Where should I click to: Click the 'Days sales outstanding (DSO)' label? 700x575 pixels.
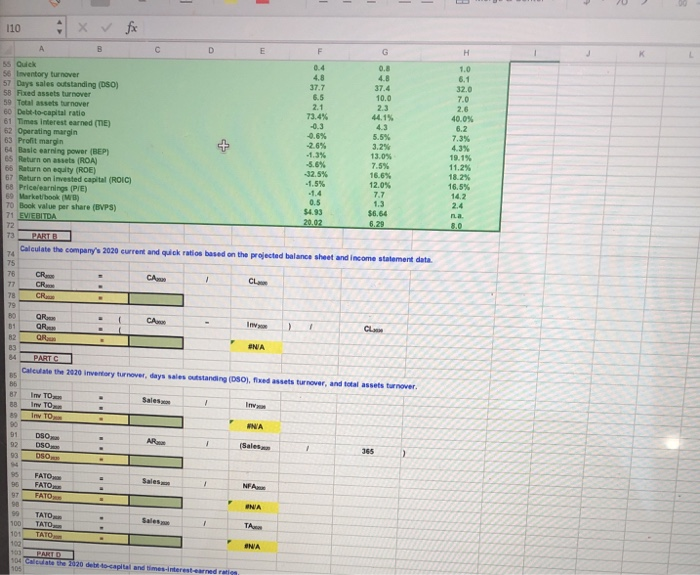[67, 84]
